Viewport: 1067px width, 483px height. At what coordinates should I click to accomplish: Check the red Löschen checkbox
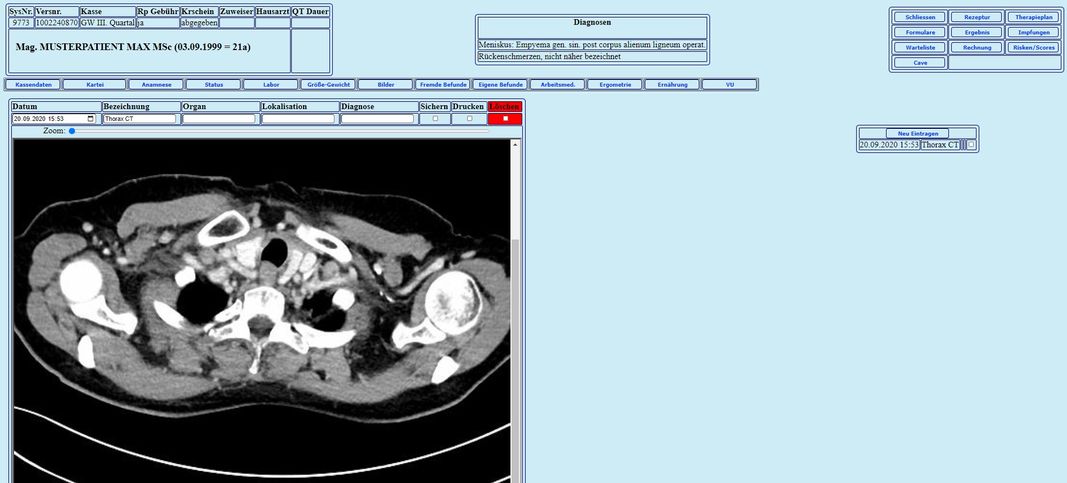click(x=505, y=119)
